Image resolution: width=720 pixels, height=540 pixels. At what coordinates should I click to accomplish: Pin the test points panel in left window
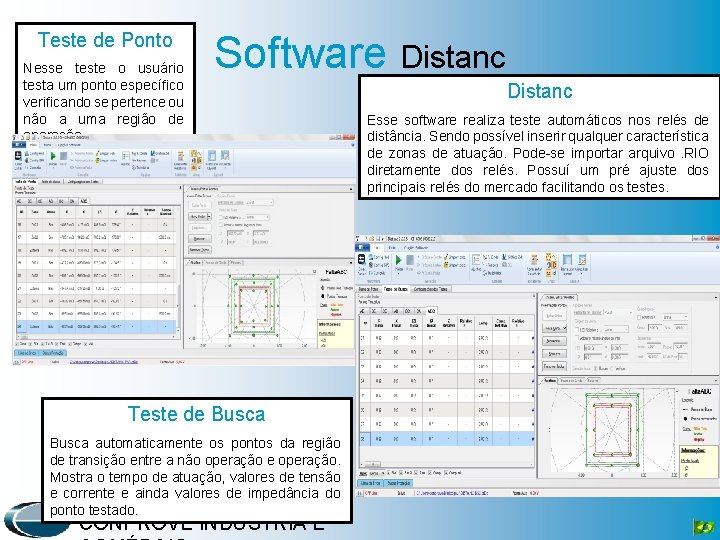tap(180, 188)
